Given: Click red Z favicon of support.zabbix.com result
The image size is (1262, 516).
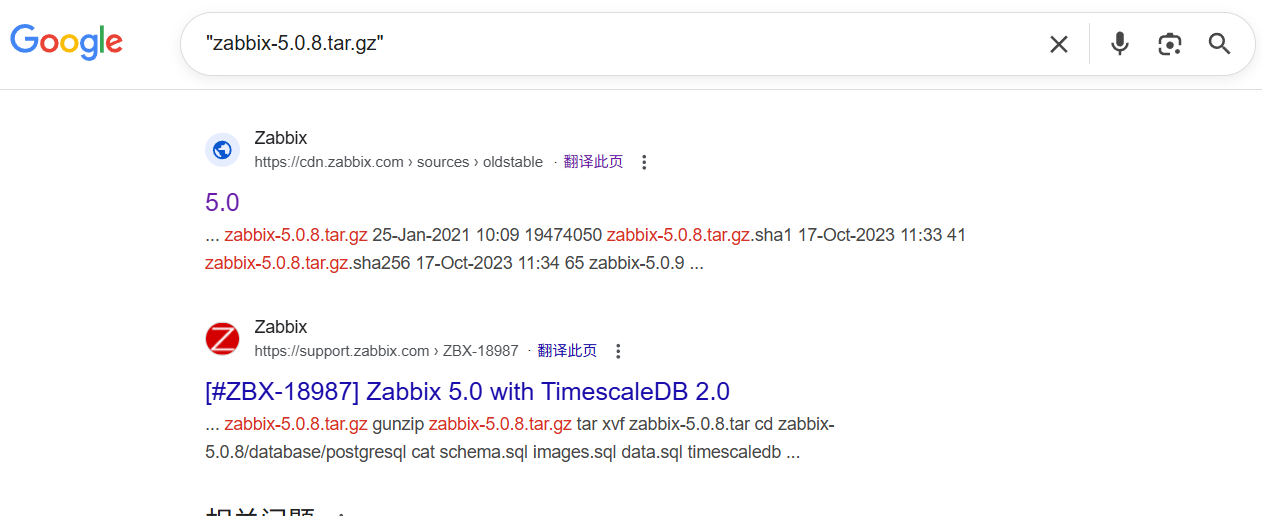Looking at the screenshot, I should coord(222,339).
